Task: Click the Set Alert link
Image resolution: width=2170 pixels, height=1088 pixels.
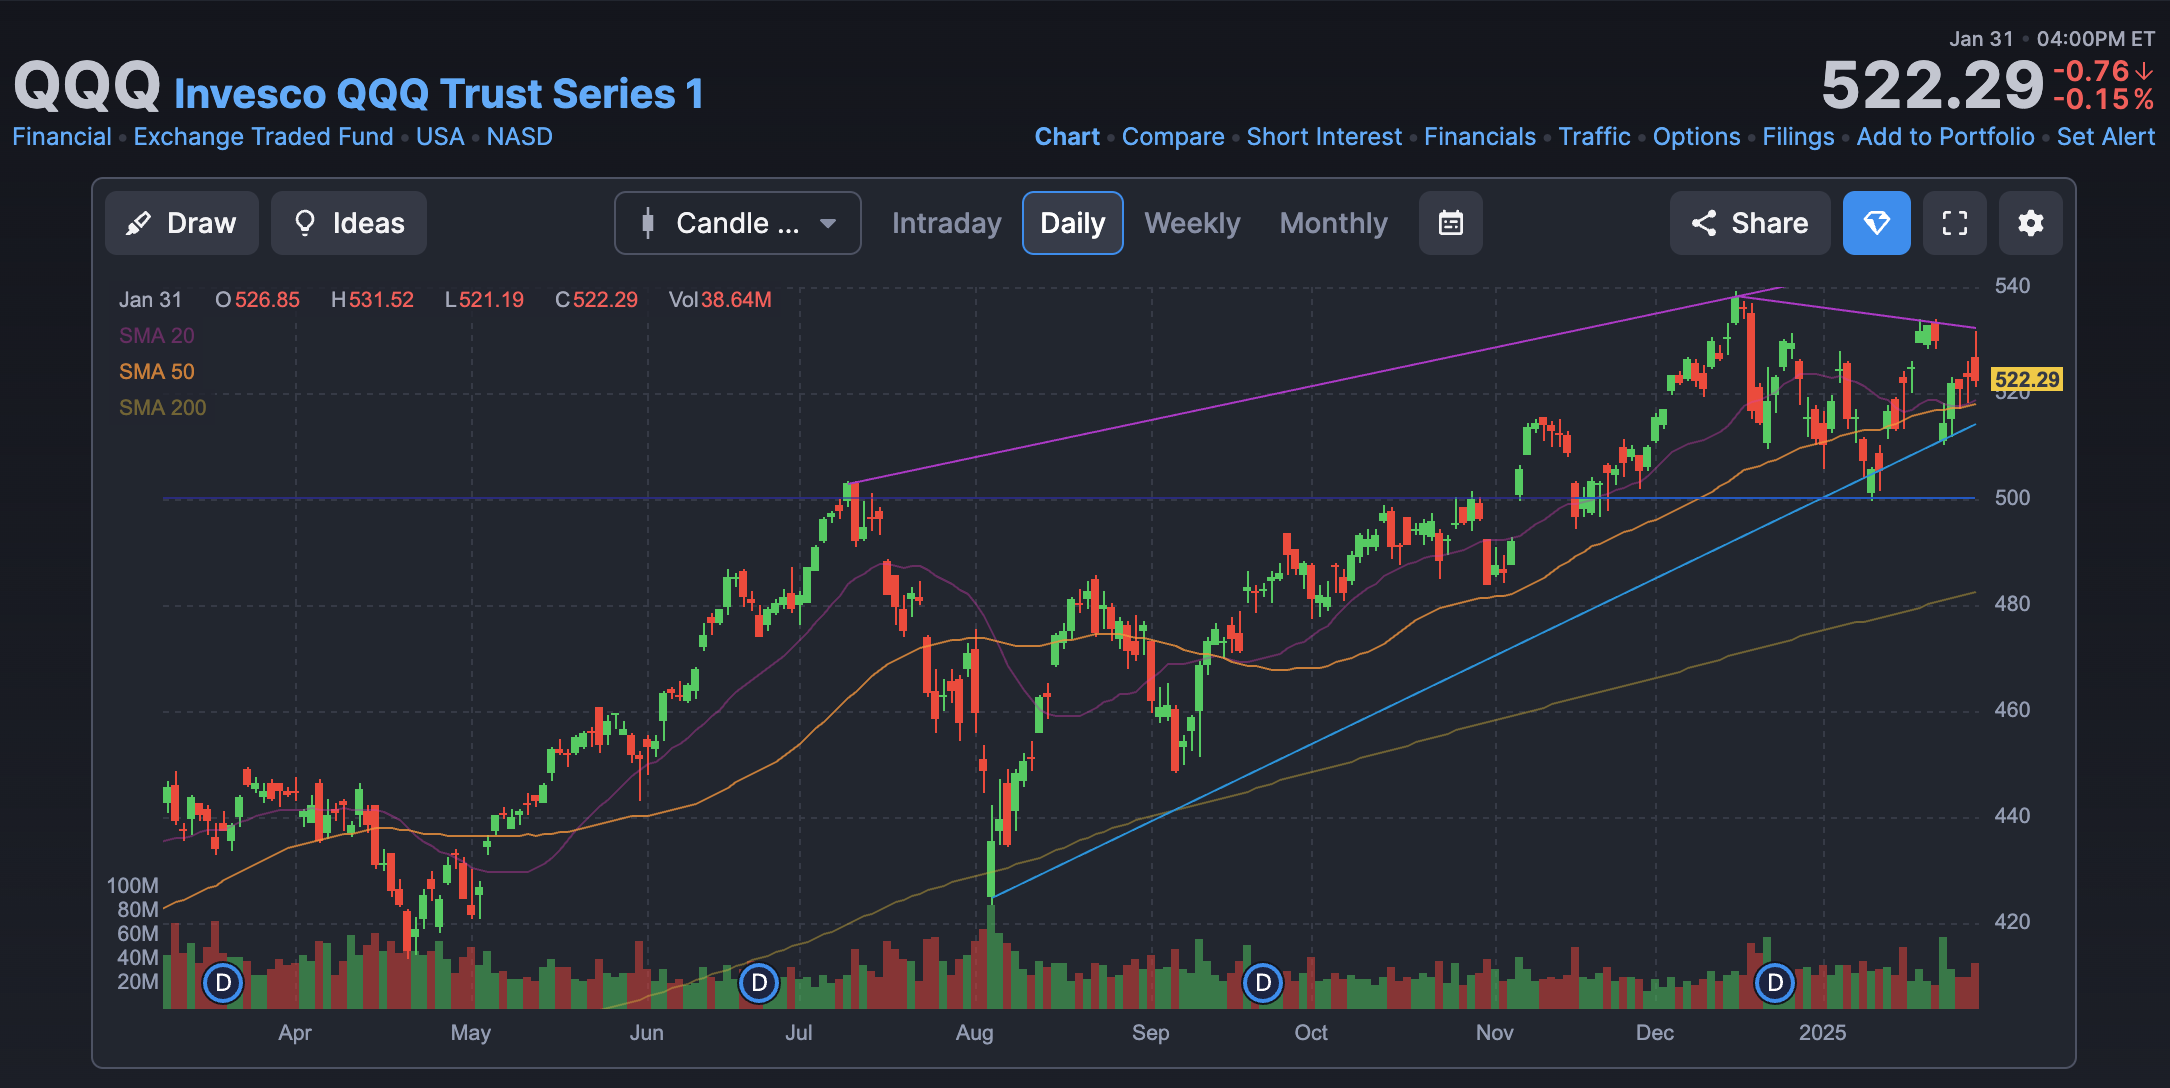Action: [2105, 137]
